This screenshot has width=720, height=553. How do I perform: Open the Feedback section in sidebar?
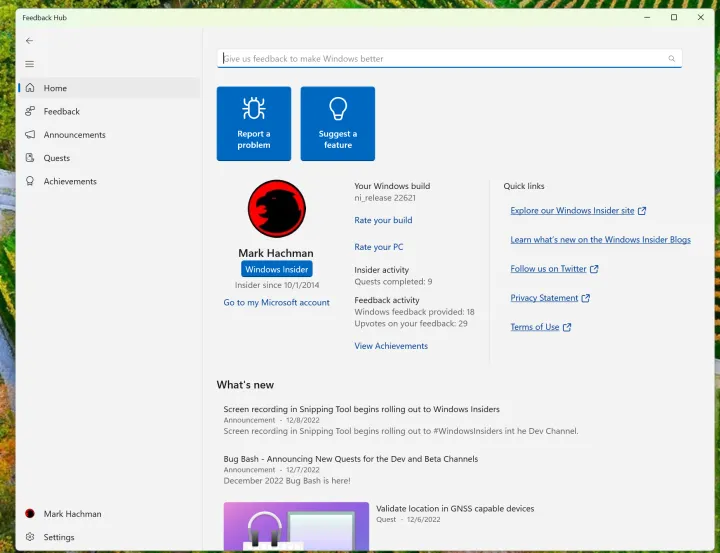61,112
